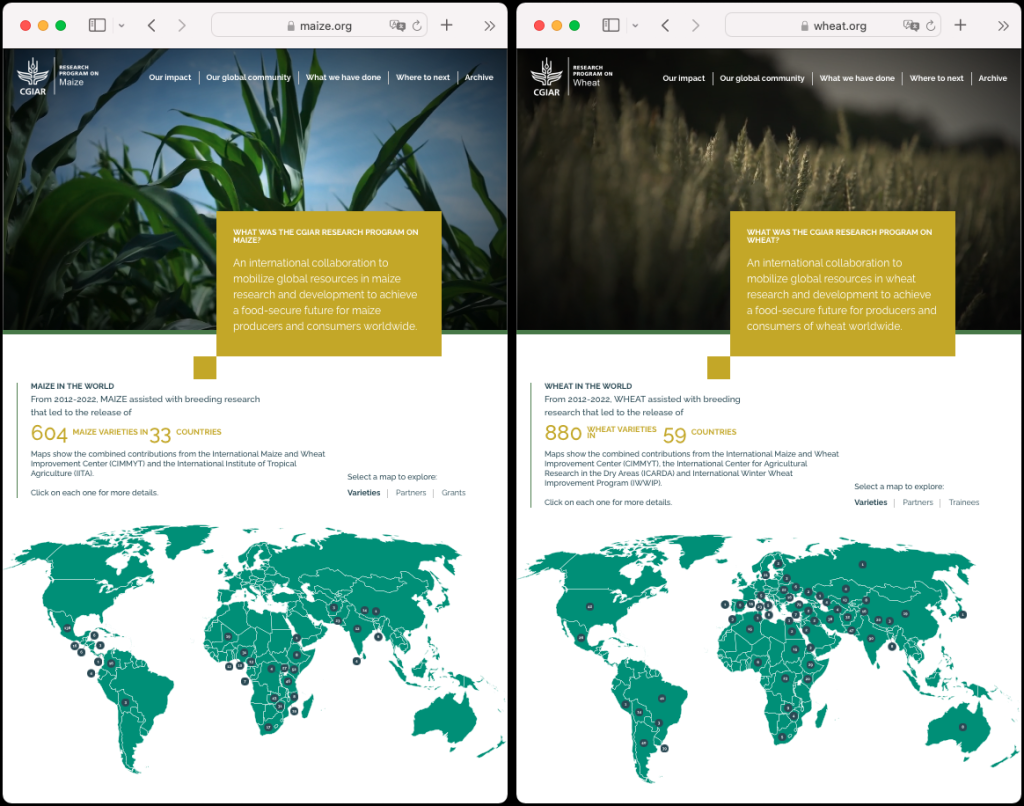1024x806 pixels.
Task: Click the CGIAR logo on the wheat.org page
Action: click(x=547, y=77)
